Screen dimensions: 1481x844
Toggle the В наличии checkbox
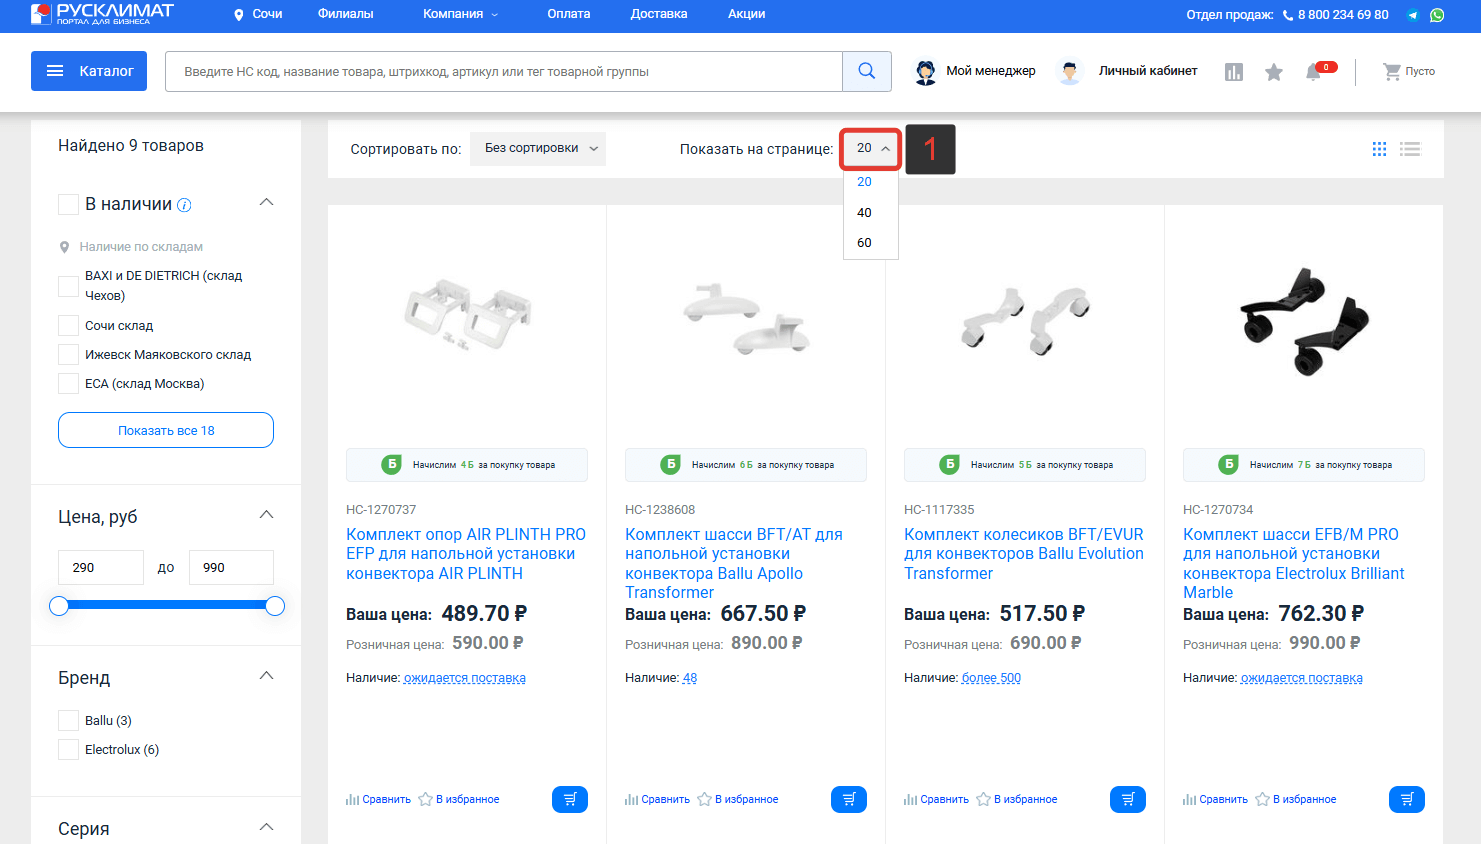(x=68, y=204)
